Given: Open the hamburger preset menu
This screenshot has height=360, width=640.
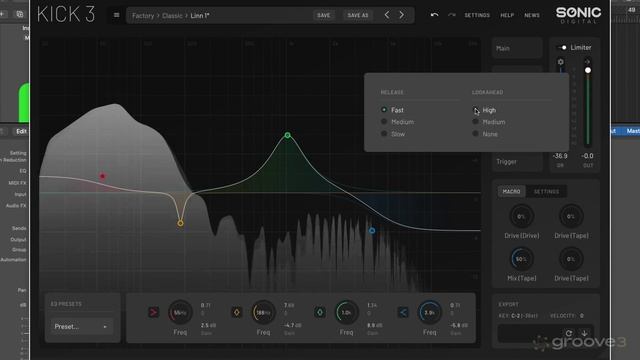Looking at the screenshot, I should (x=116, y=16).
